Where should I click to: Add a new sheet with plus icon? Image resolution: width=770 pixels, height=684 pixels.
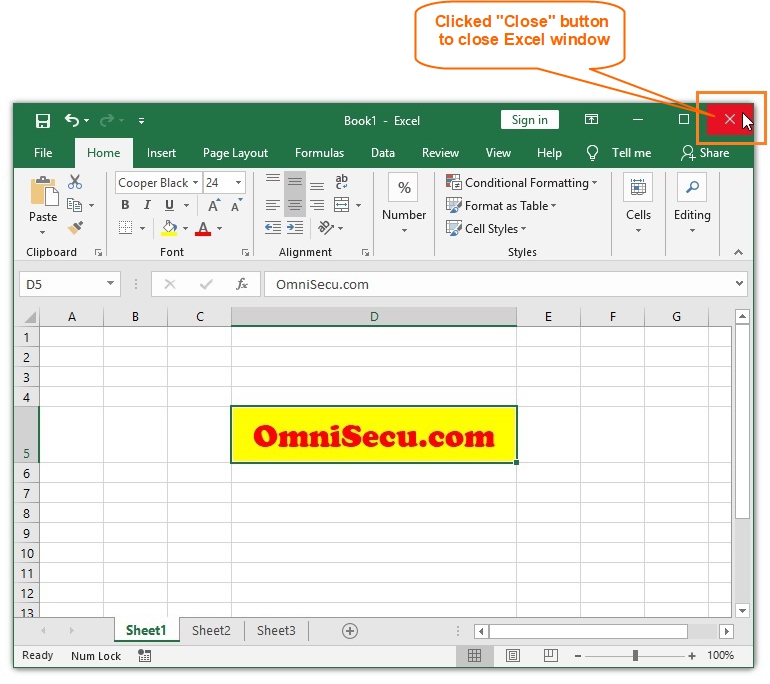pyautogui.click(x=350, y=631)
